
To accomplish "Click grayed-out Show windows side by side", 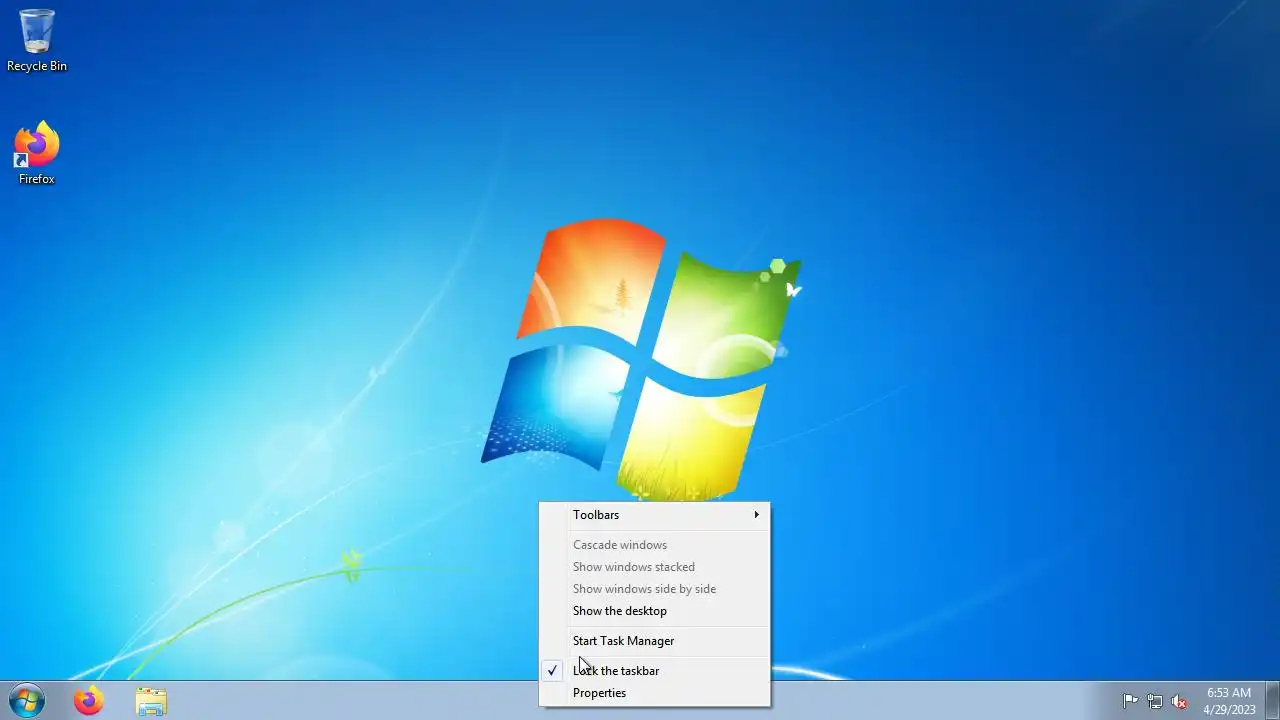I will click(x=655, y=589).
